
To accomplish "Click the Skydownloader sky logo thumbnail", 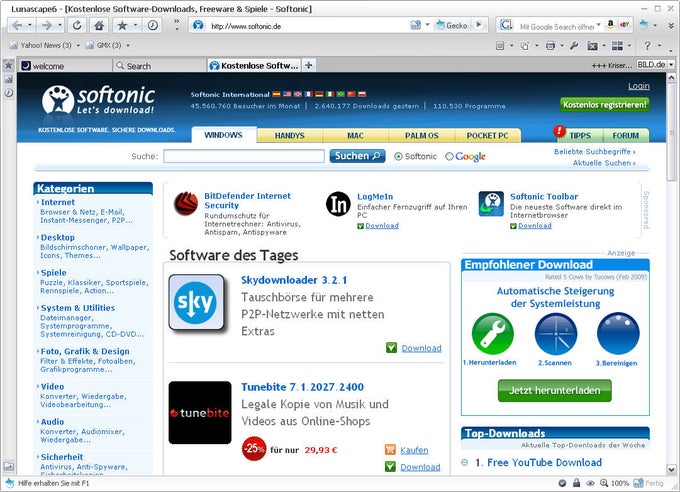I will point(197,302).
